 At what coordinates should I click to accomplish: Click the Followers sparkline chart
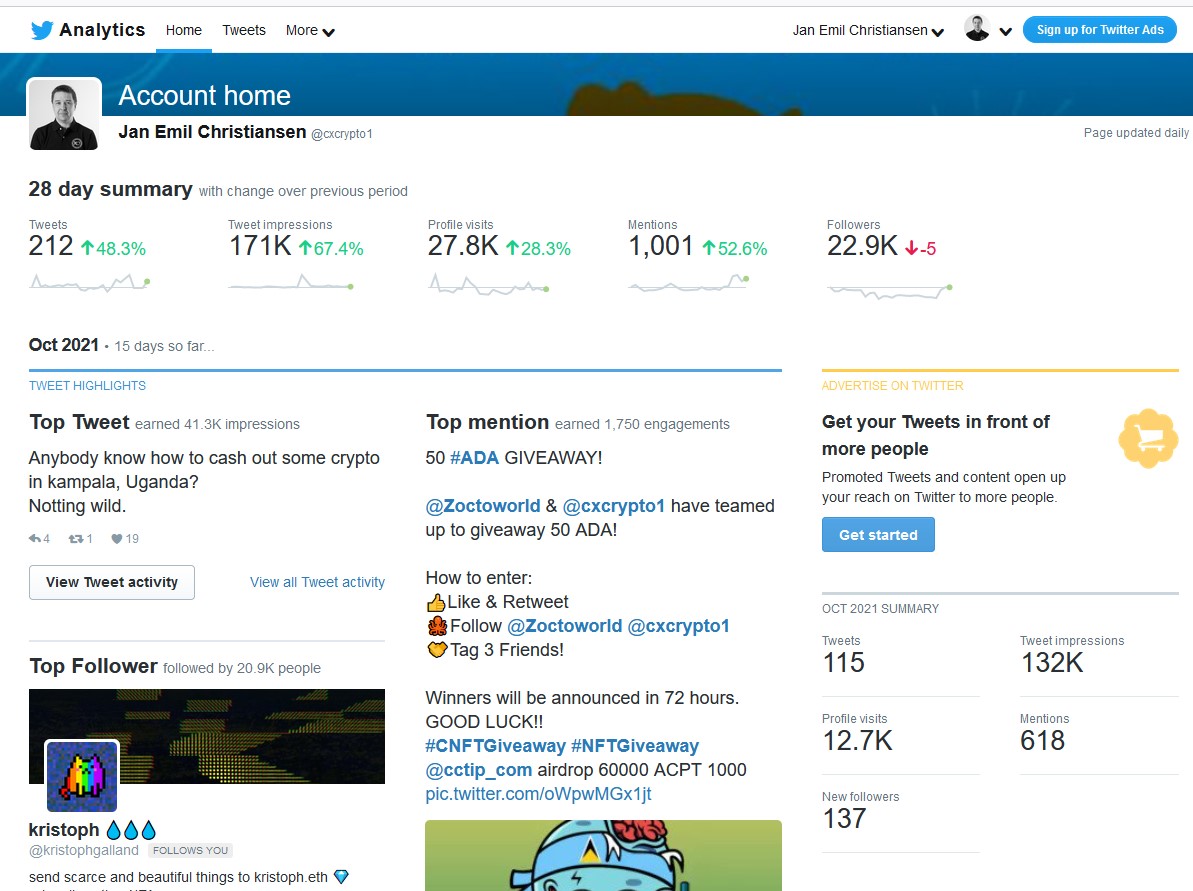coord(889,291)
